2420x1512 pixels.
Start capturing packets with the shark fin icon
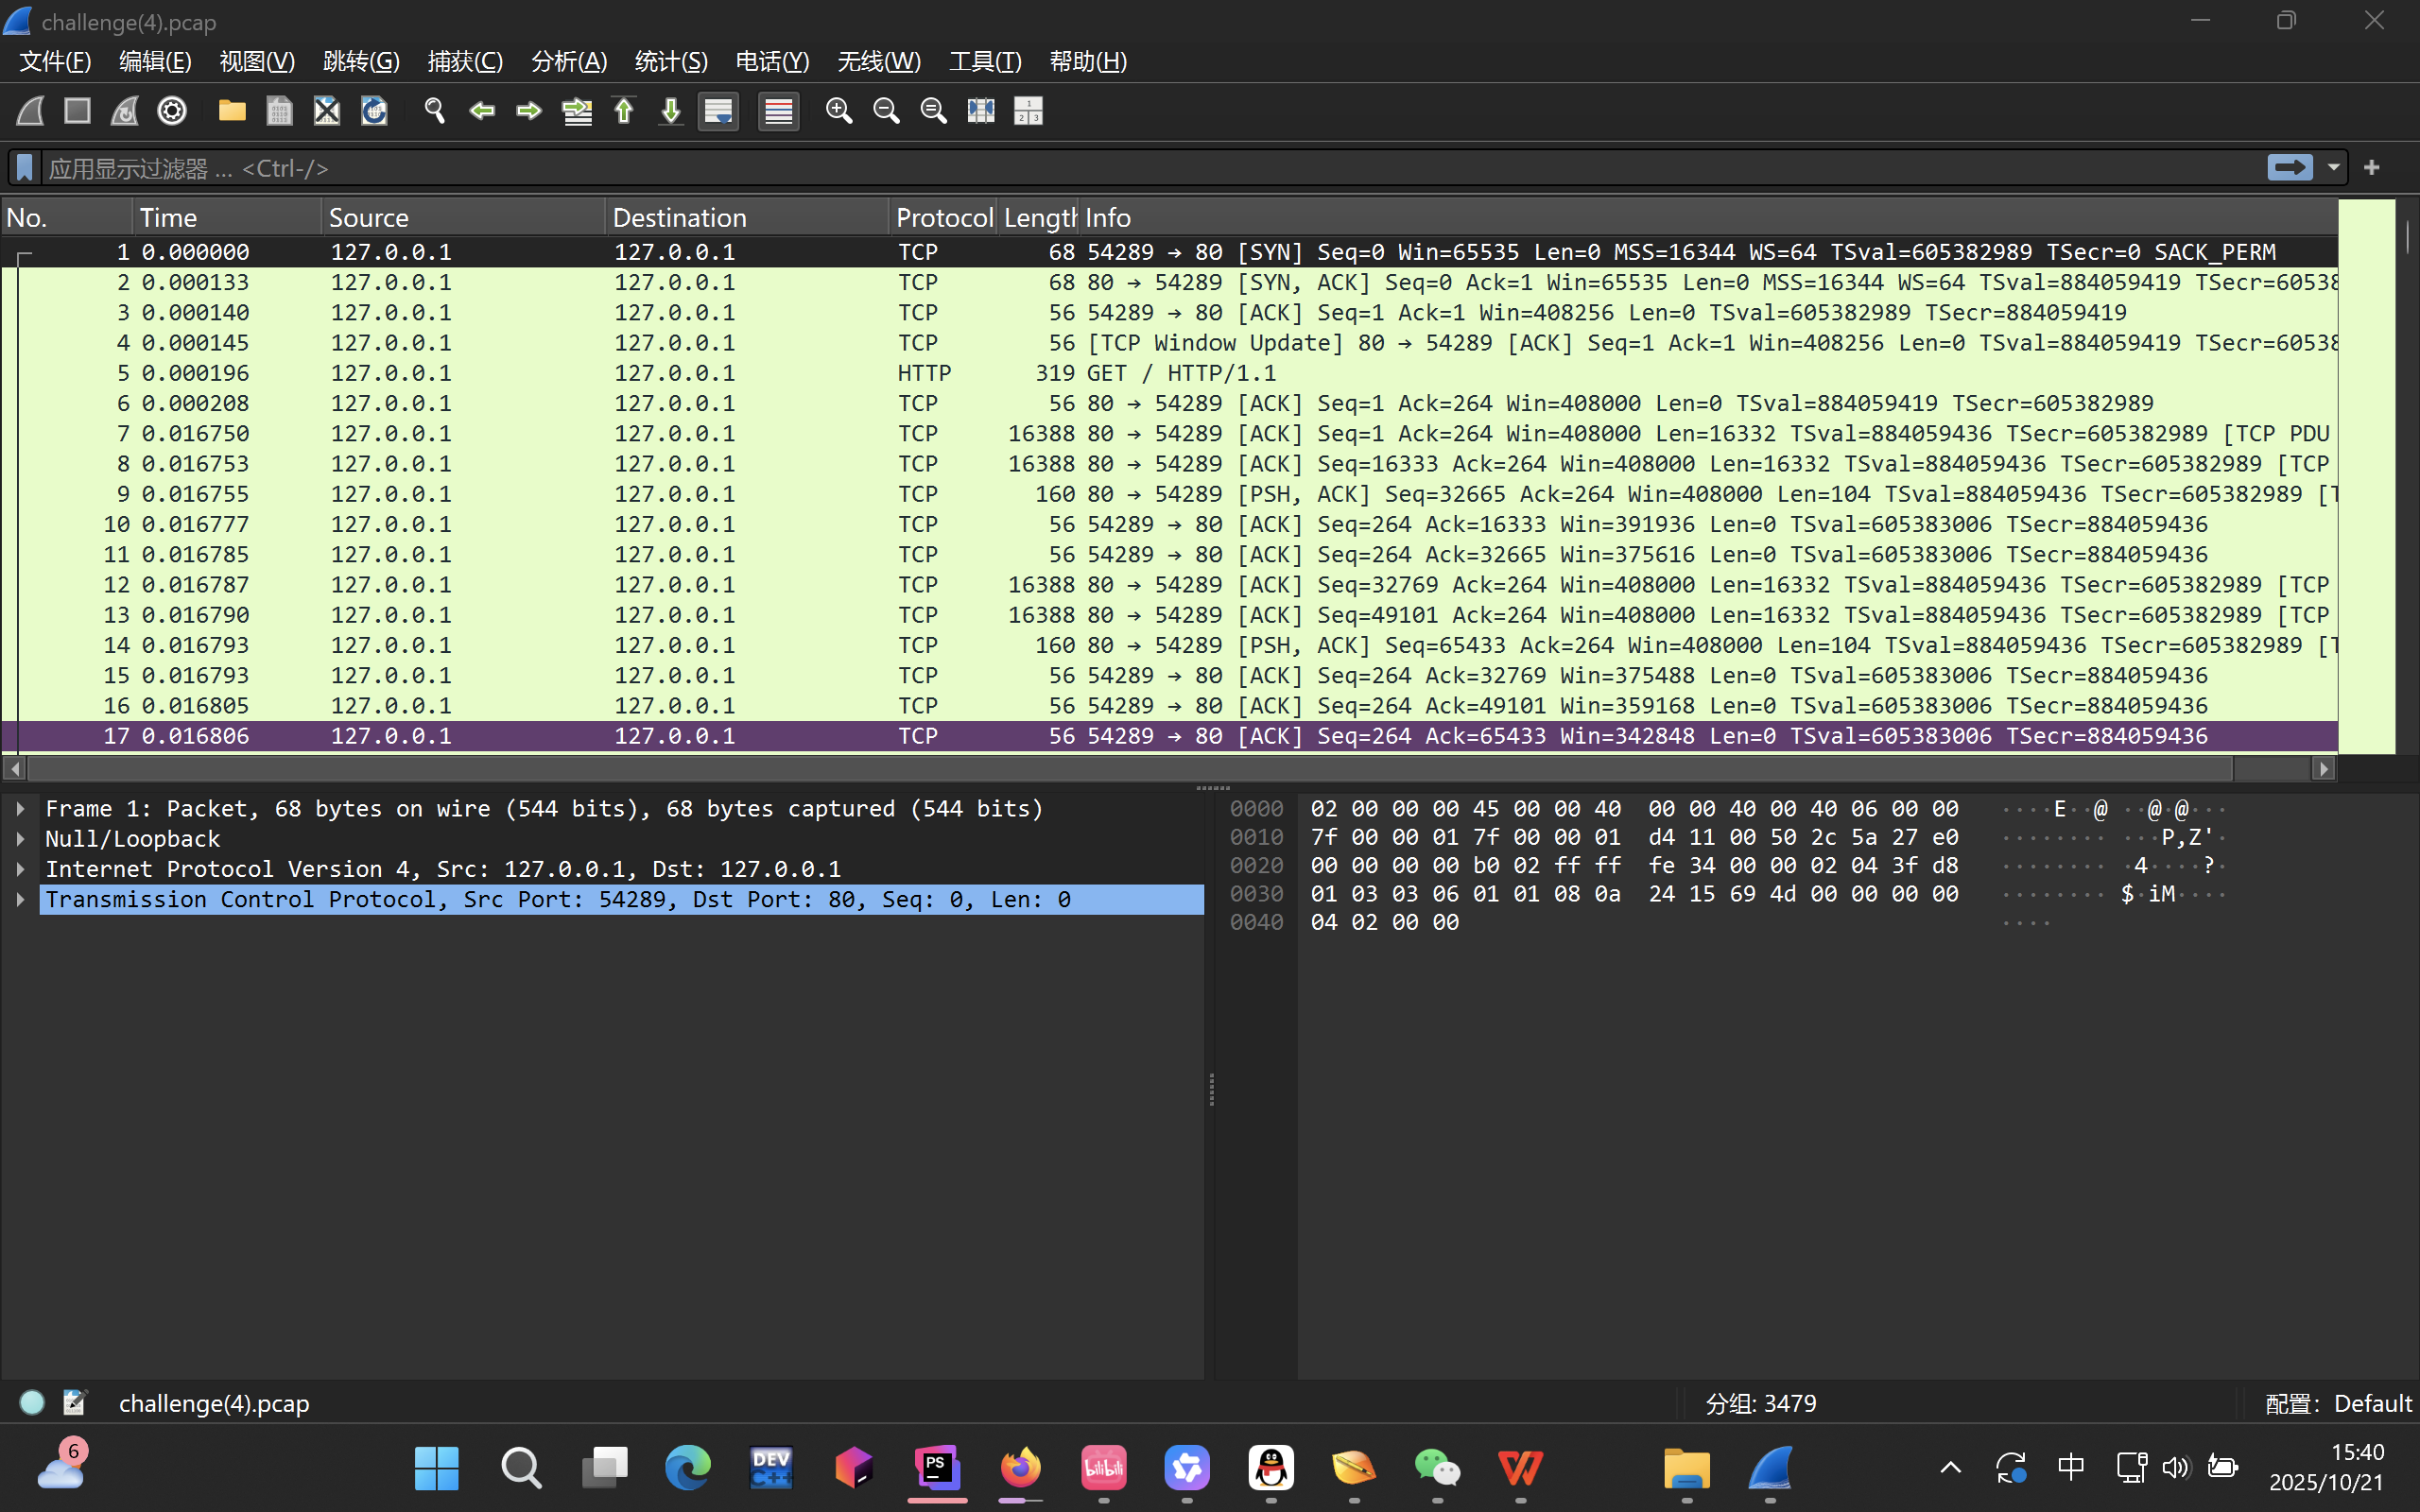(x=30, y=111)
